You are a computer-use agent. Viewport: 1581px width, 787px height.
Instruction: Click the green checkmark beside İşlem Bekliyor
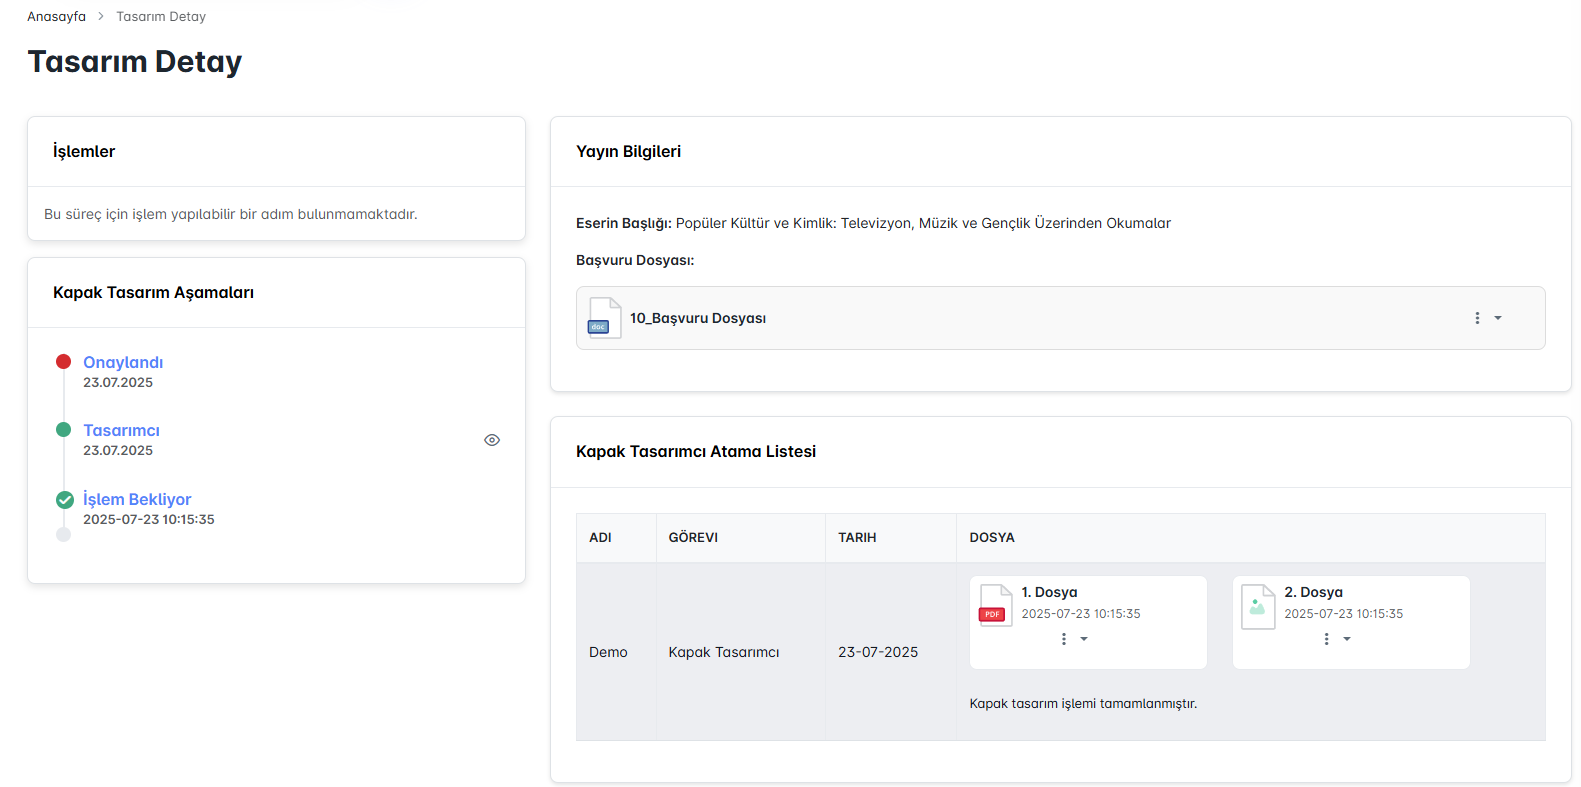coord(65,500)
